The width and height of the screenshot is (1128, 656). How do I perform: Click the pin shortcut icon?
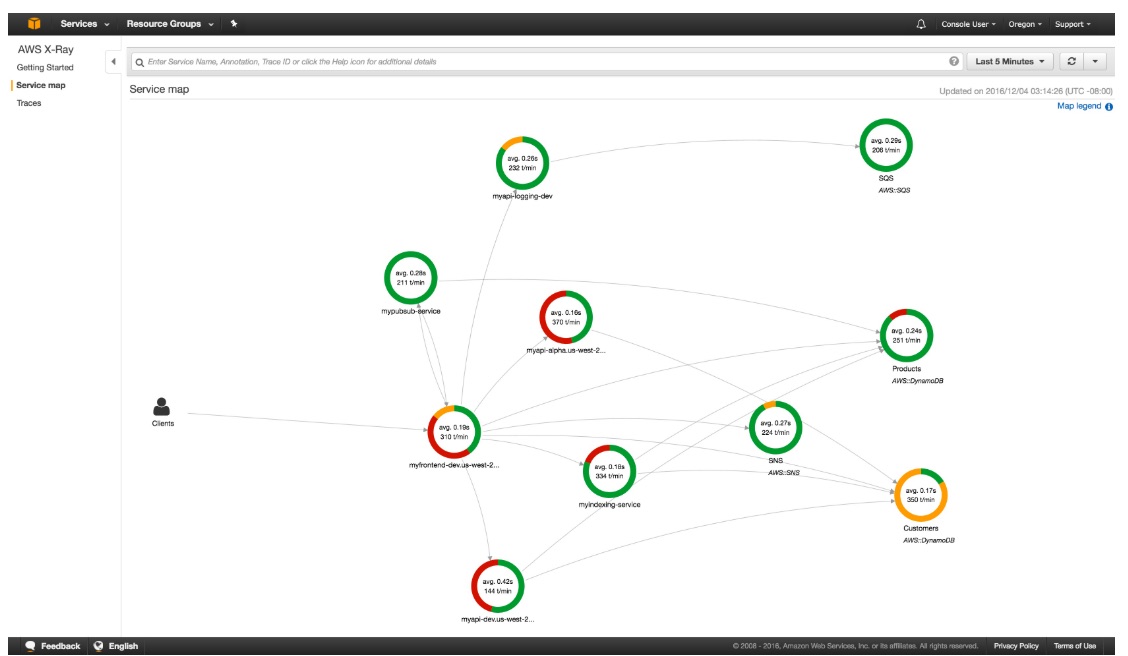click(234, 24)
